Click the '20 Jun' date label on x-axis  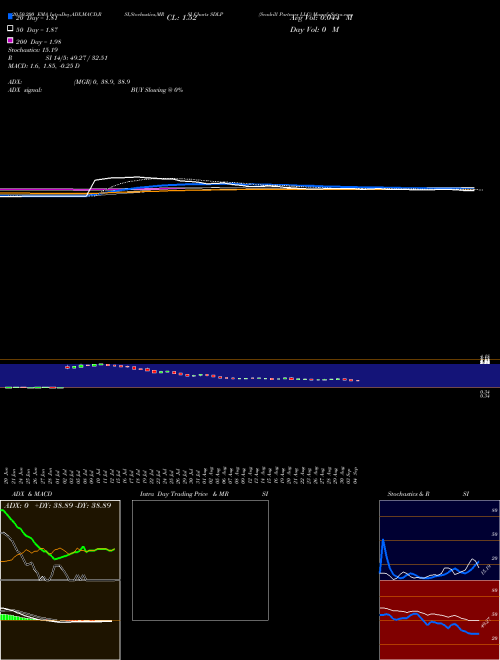pyautogui.click(x=7, y=475)
